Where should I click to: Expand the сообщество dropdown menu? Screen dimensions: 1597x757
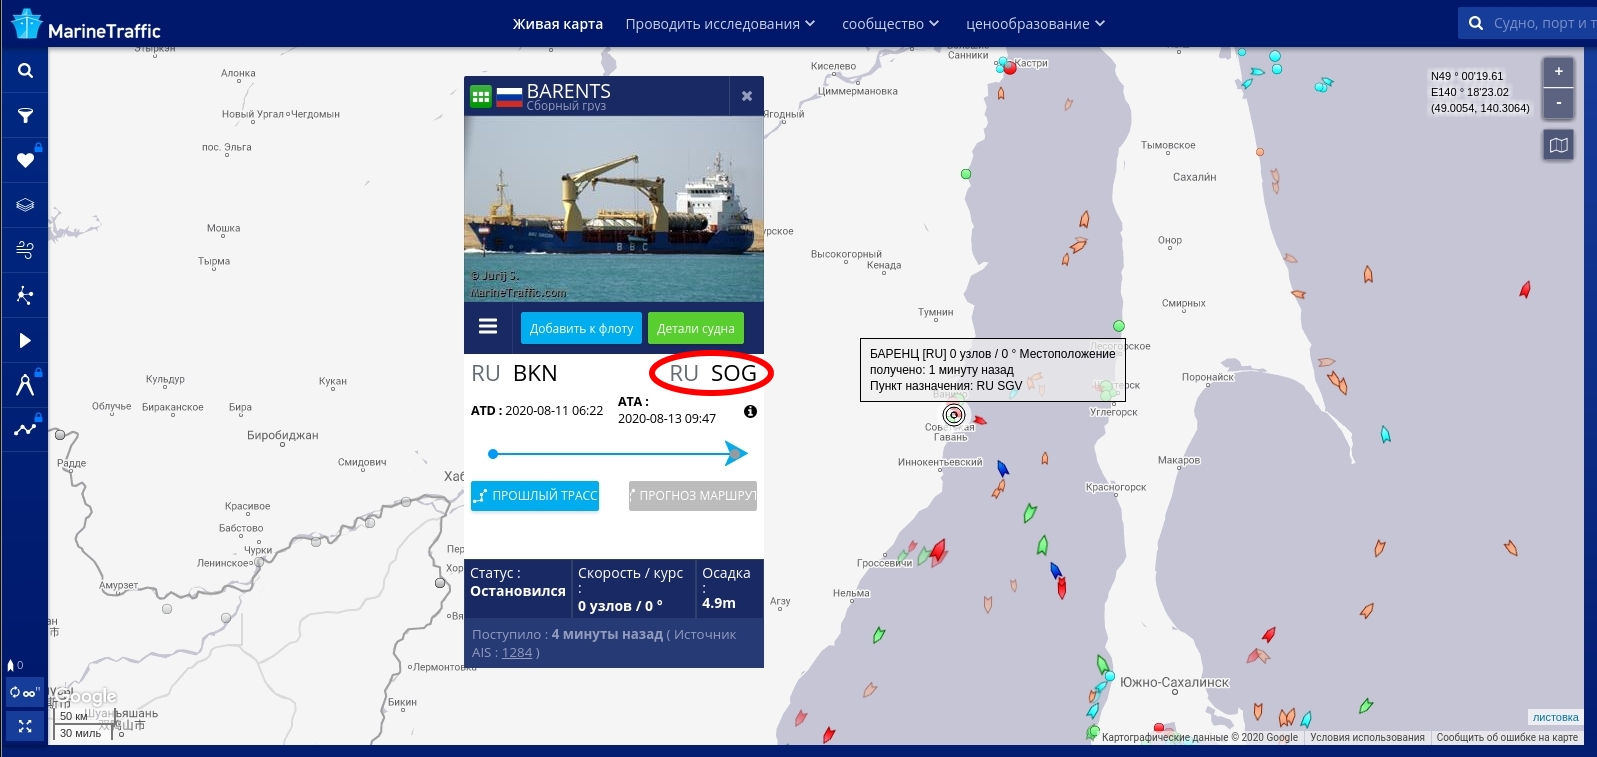tap(890, 24)
